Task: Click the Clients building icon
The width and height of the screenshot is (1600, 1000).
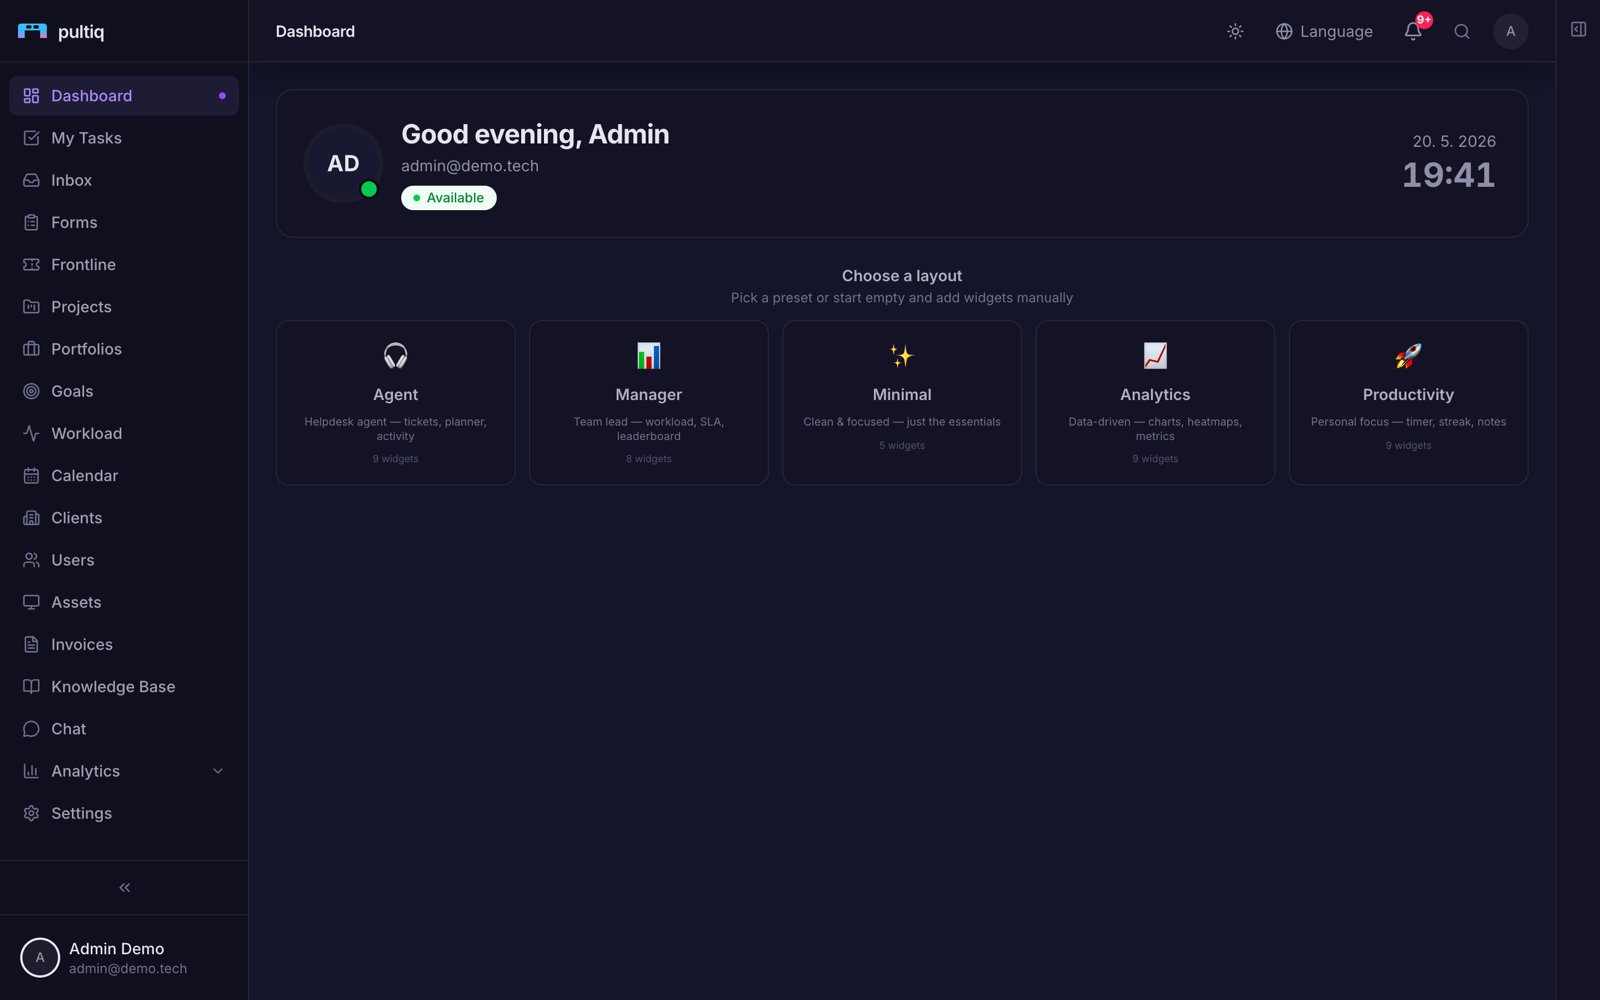Action: pos(31,518)
